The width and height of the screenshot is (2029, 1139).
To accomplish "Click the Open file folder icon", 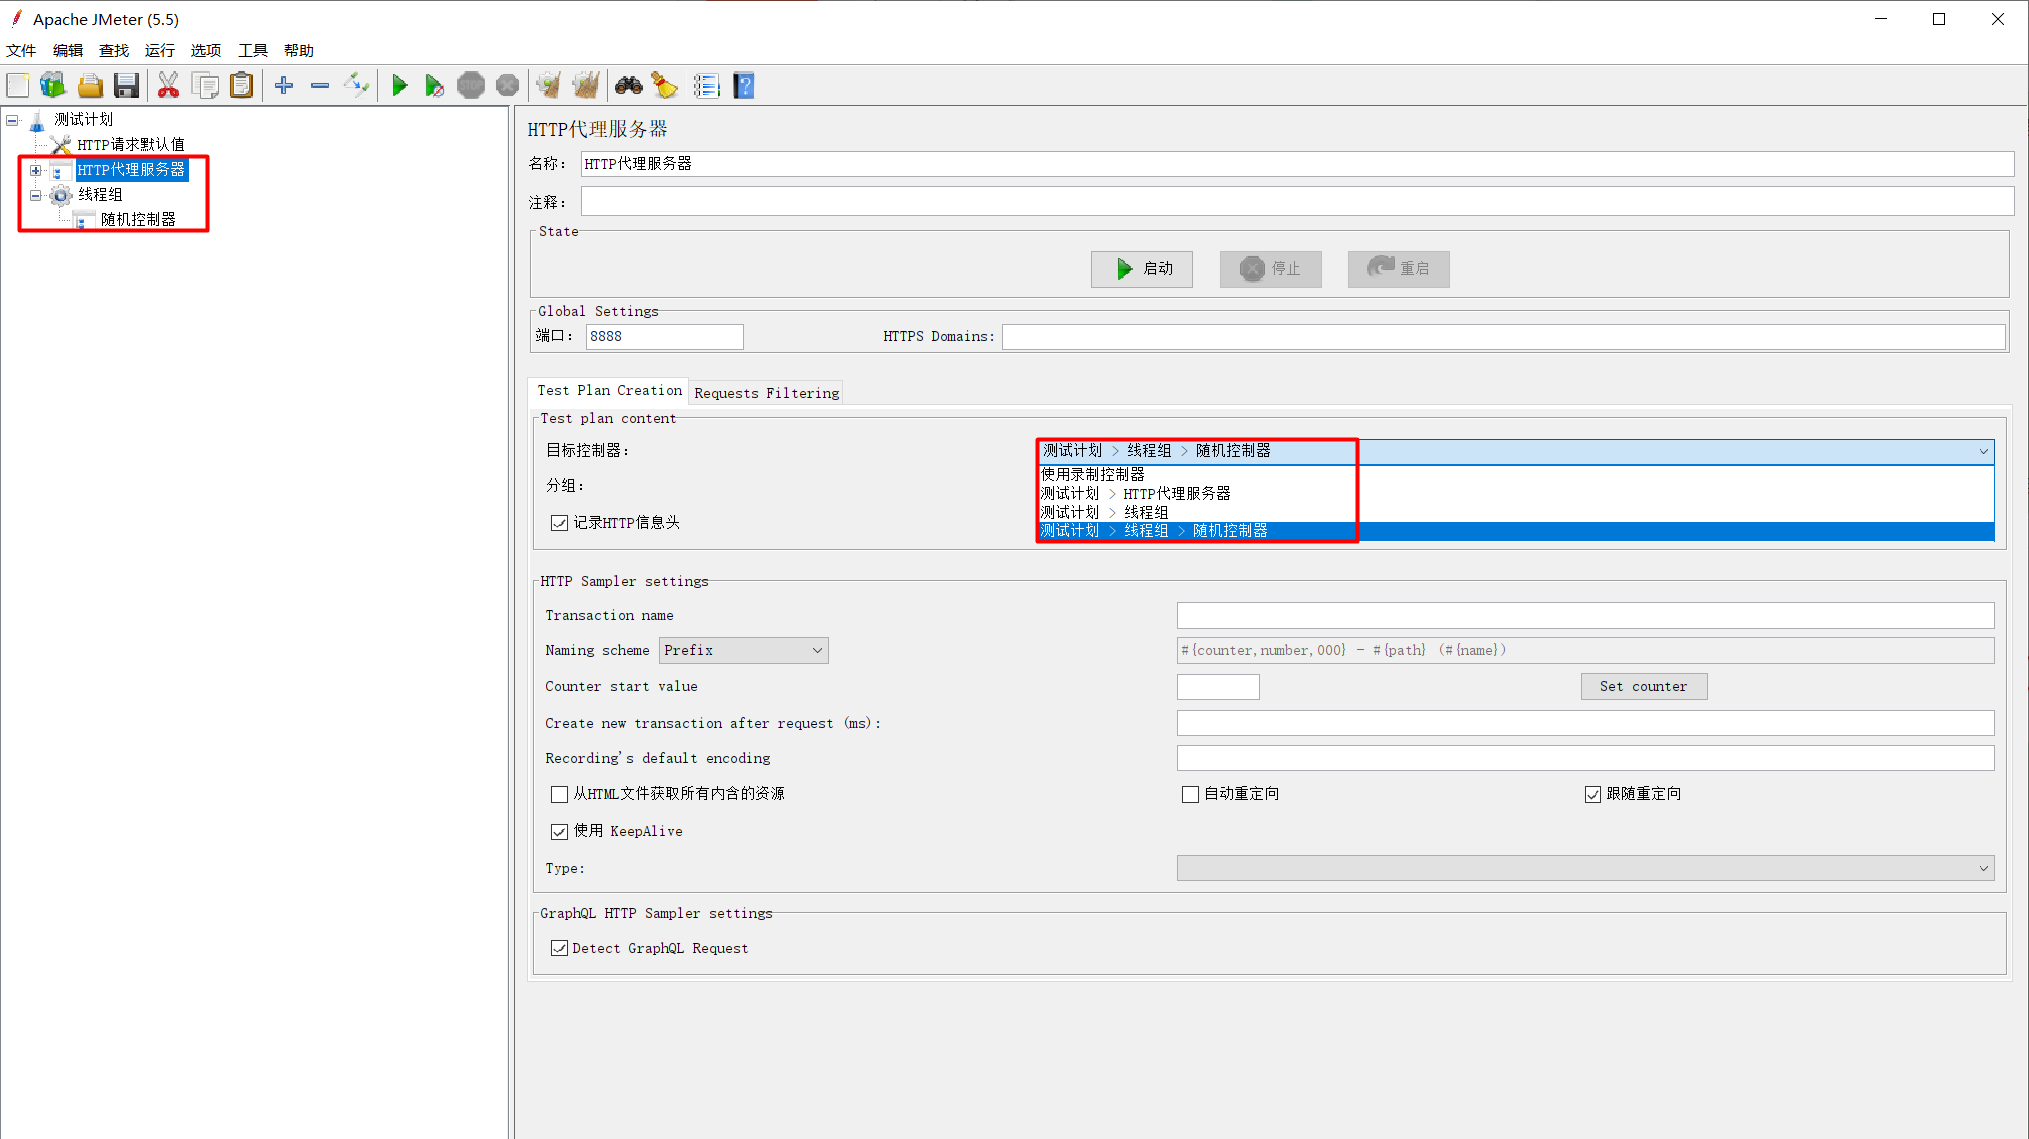I will click(90, 86).
